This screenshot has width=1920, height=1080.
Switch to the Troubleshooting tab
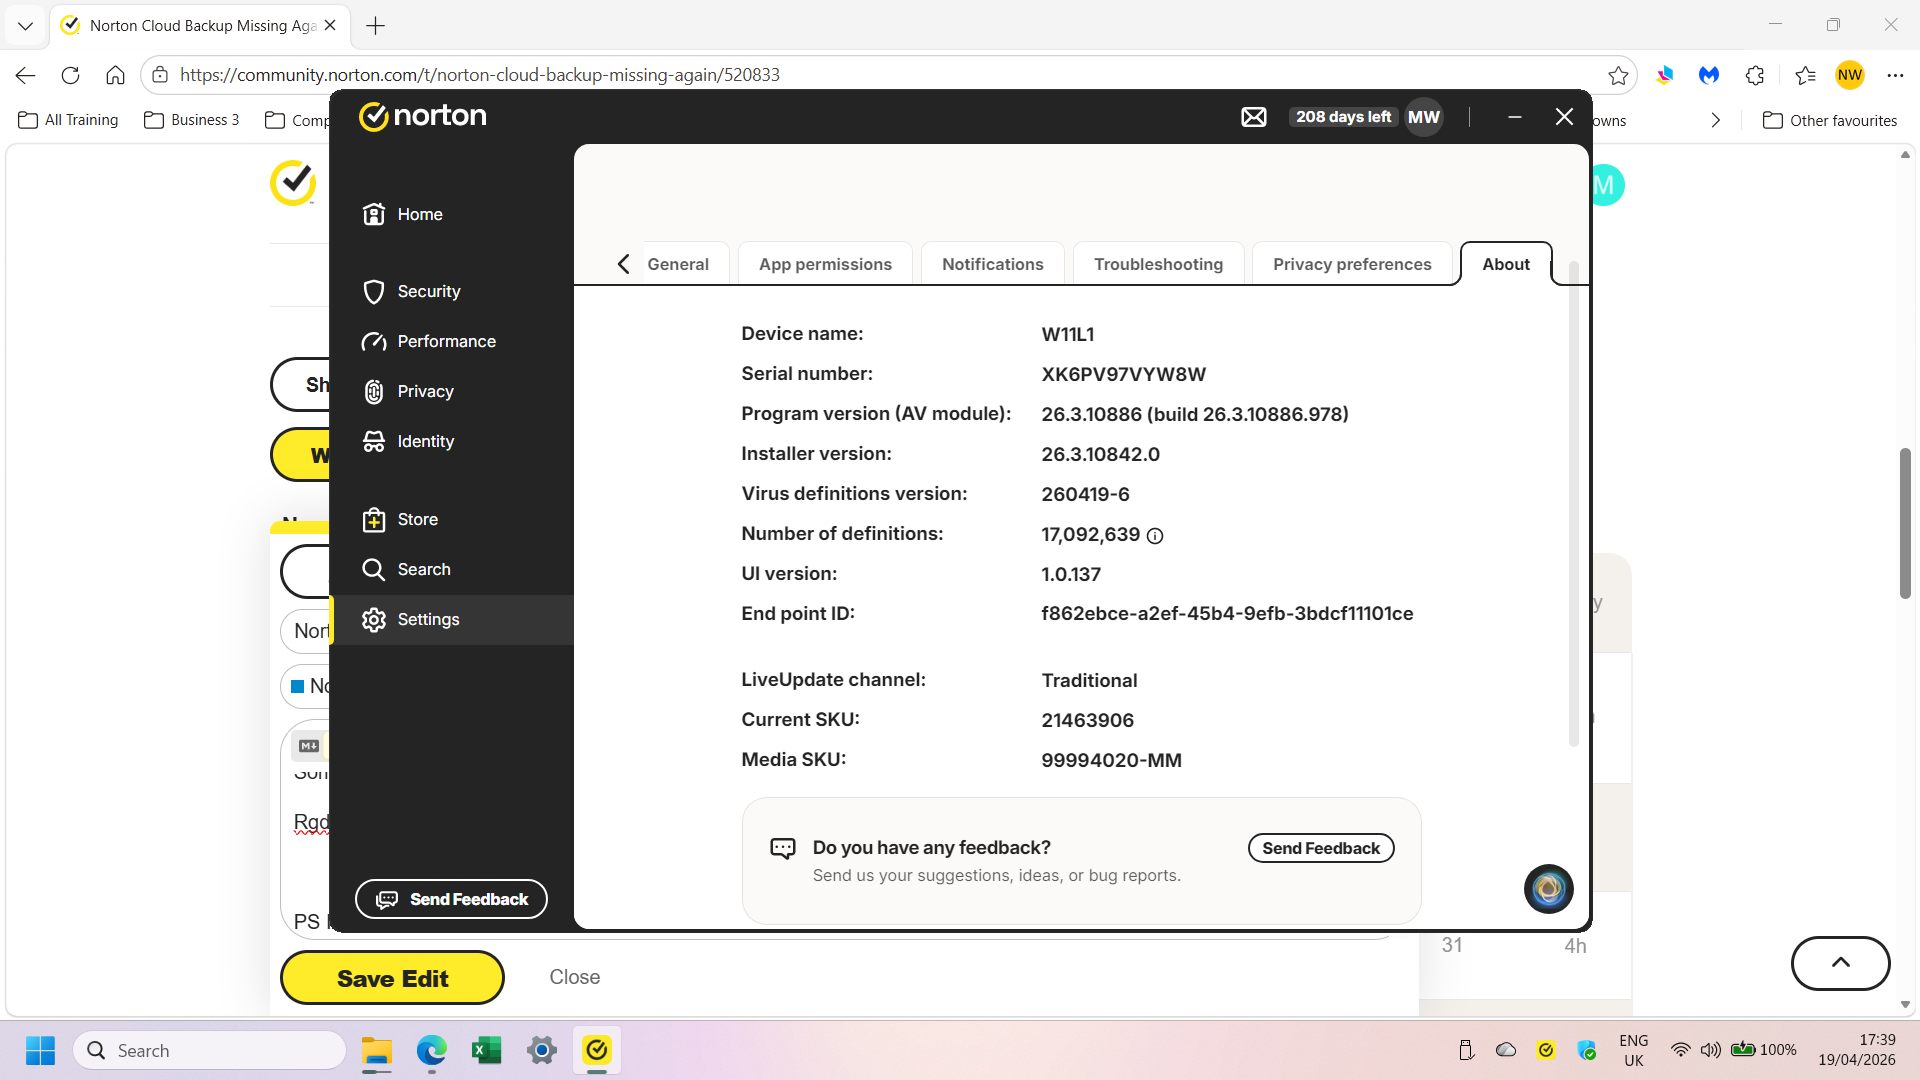click(1158, 264)
